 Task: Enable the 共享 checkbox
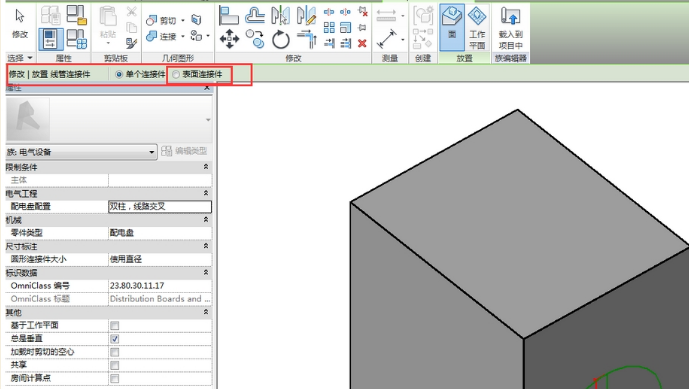click(x=115, y=365)
